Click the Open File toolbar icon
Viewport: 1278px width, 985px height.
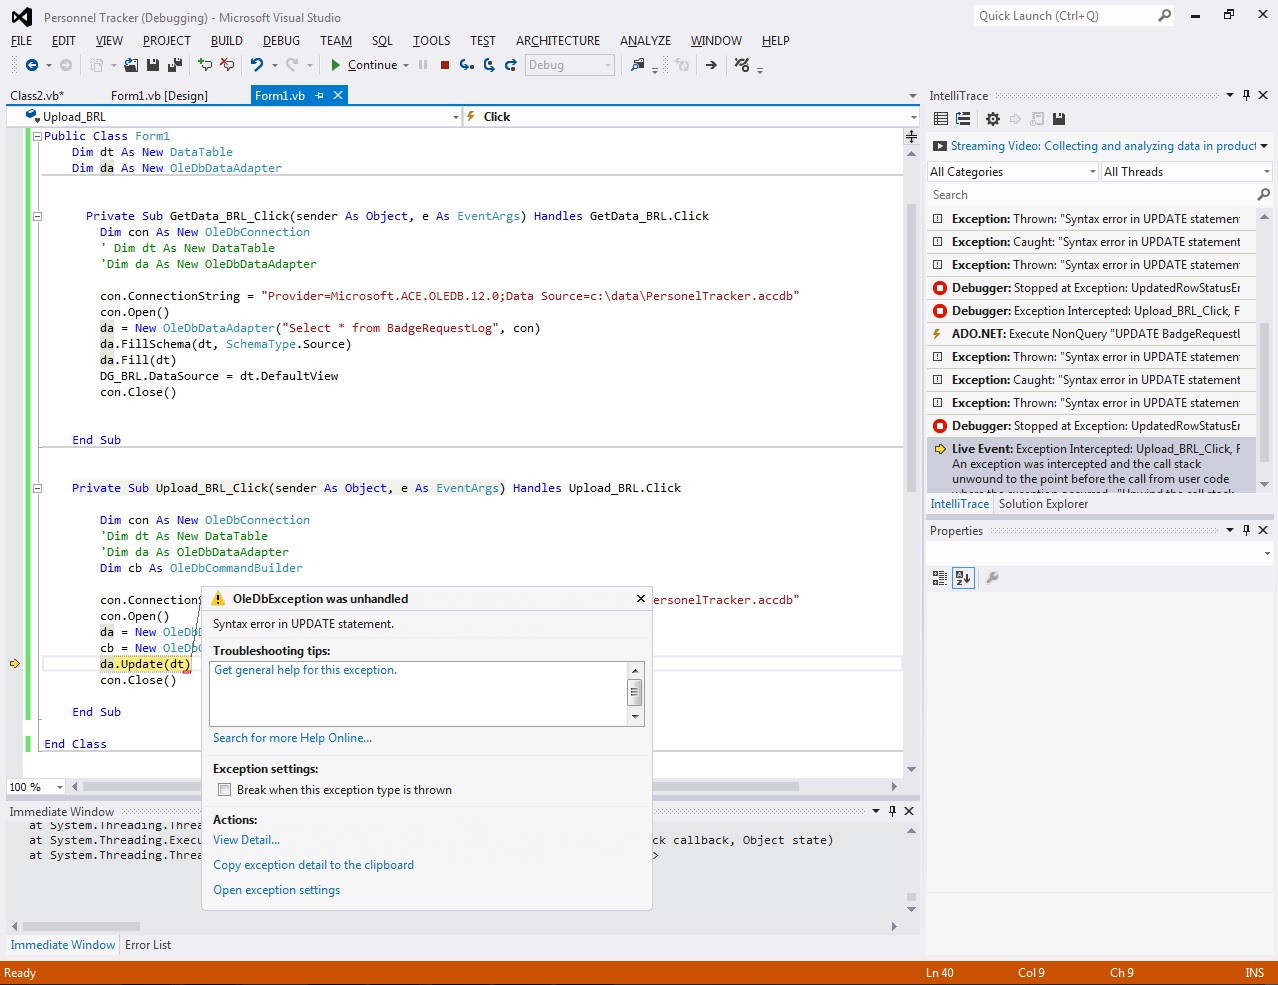point(131,65)
